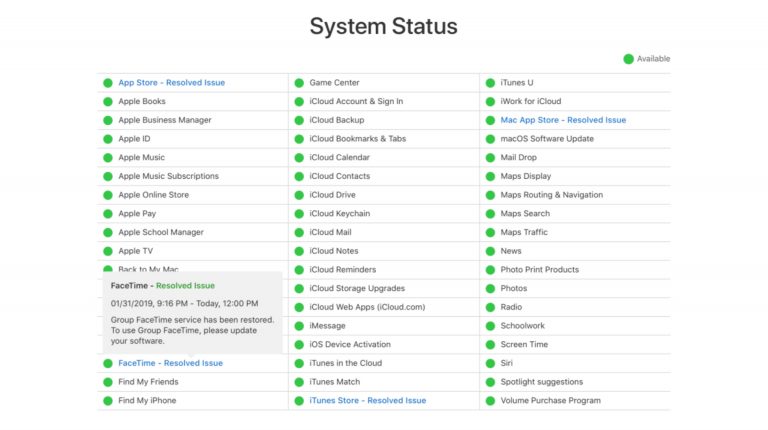Viewport: 768px width, 430px height.
Task: Click the green dot beside iCloud Mail
Action: (x=299, y=232)
